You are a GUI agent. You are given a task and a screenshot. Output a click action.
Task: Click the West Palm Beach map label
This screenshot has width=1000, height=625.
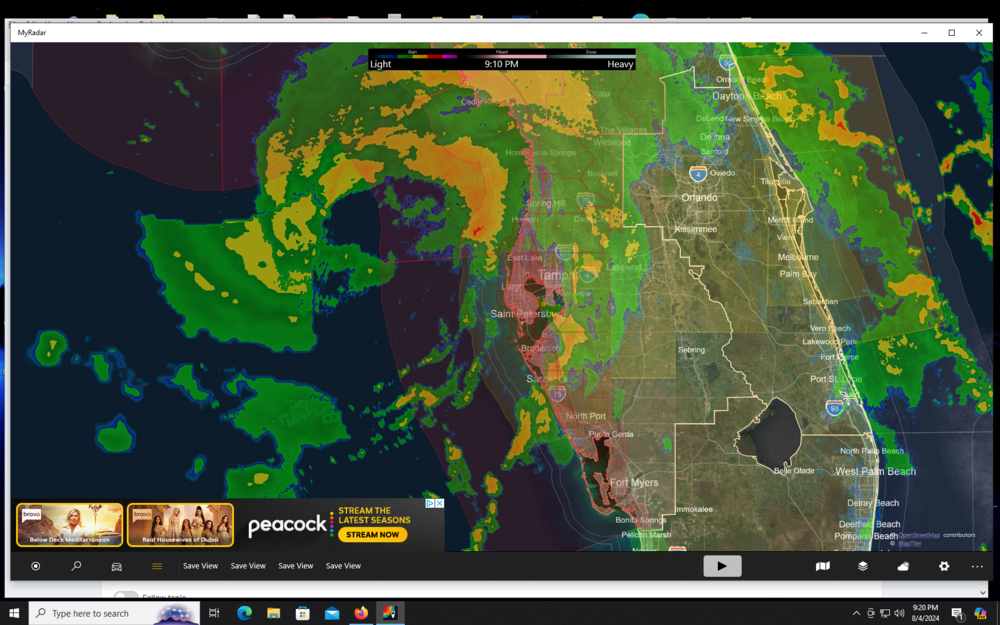click(x=876, y=471)
